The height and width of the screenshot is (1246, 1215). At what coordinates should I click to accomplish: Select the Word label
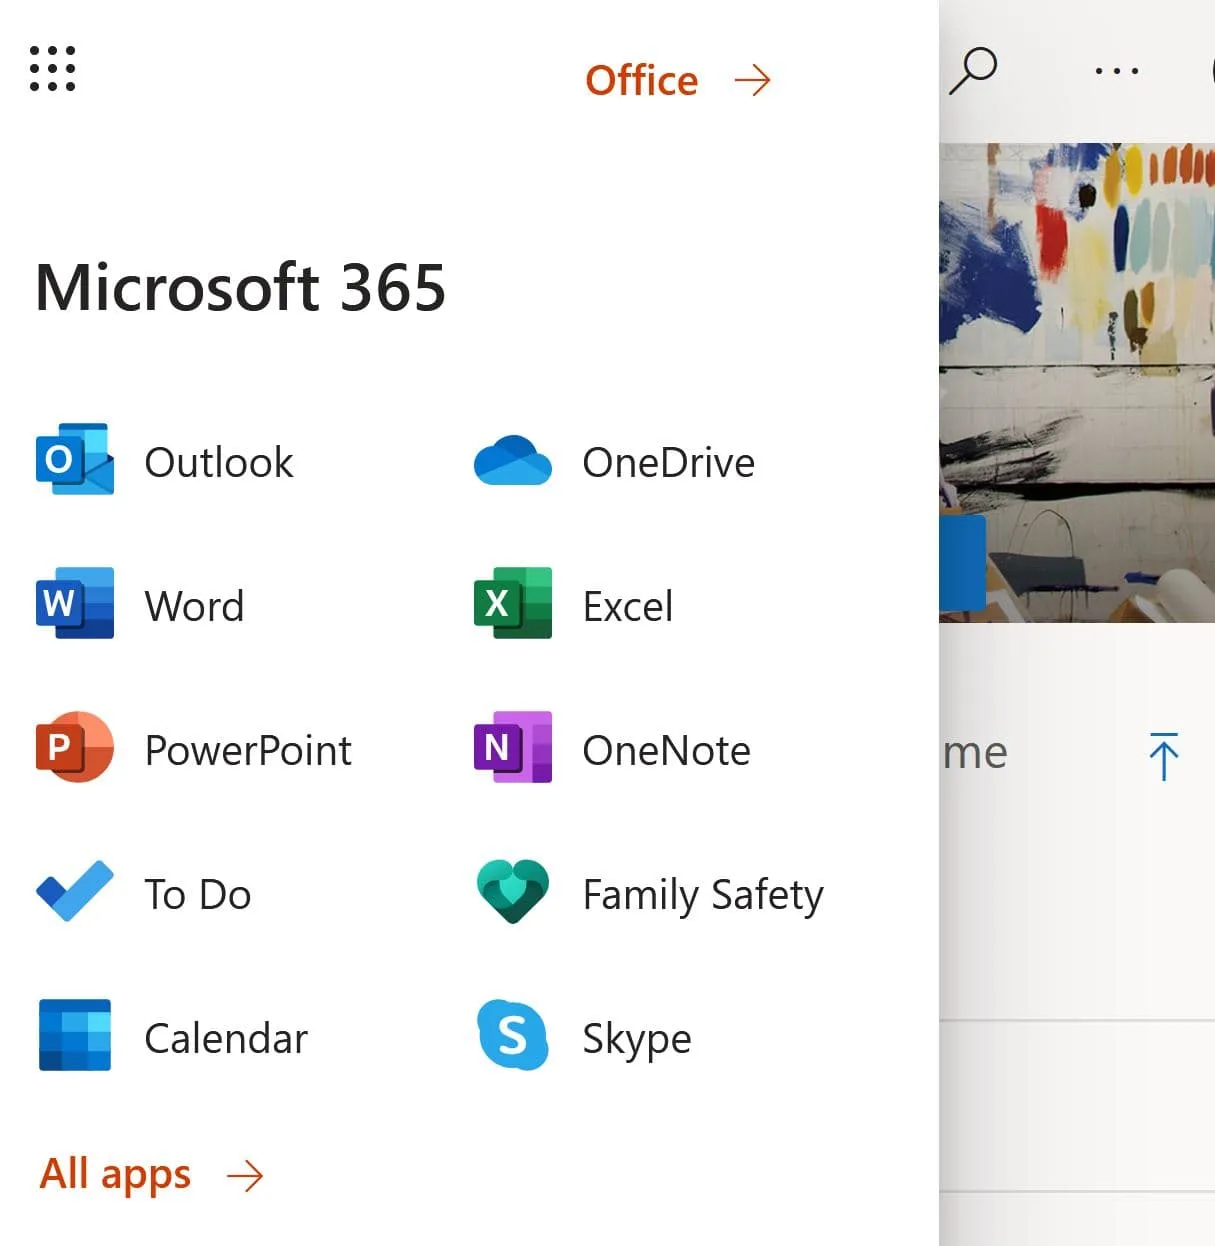[195, 607]
